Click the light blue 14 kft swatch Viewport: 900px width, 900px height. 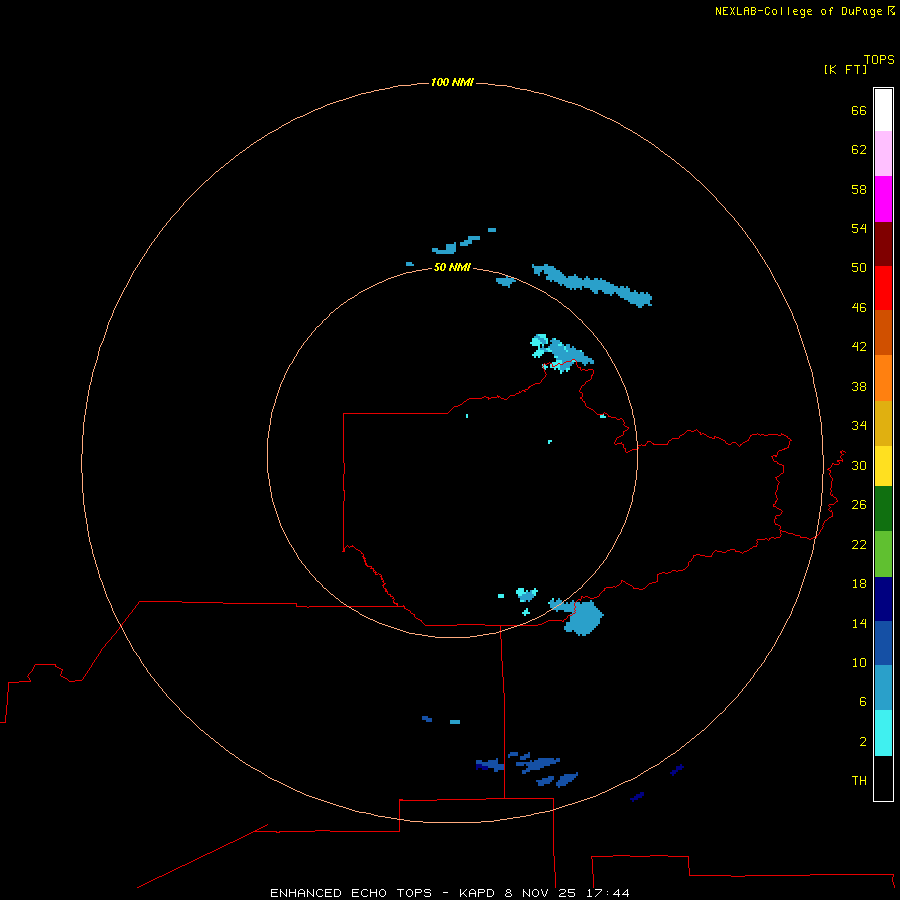pos(883,688)
